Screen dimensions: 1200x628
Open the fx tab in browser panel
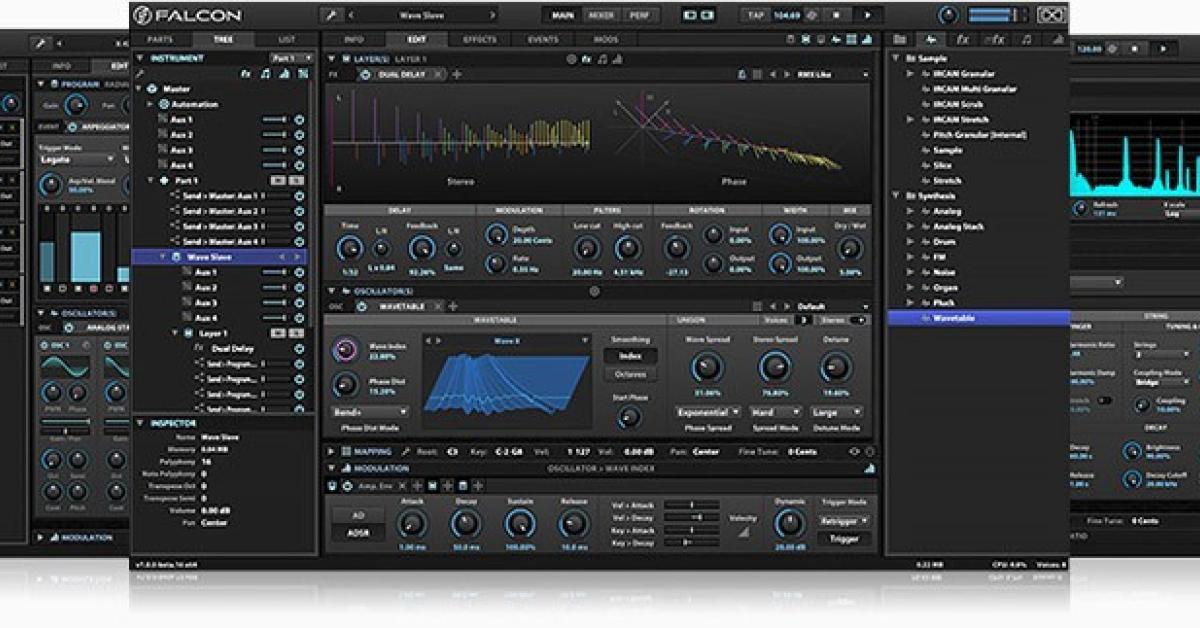pyautogui.click(x=963, y=39)
